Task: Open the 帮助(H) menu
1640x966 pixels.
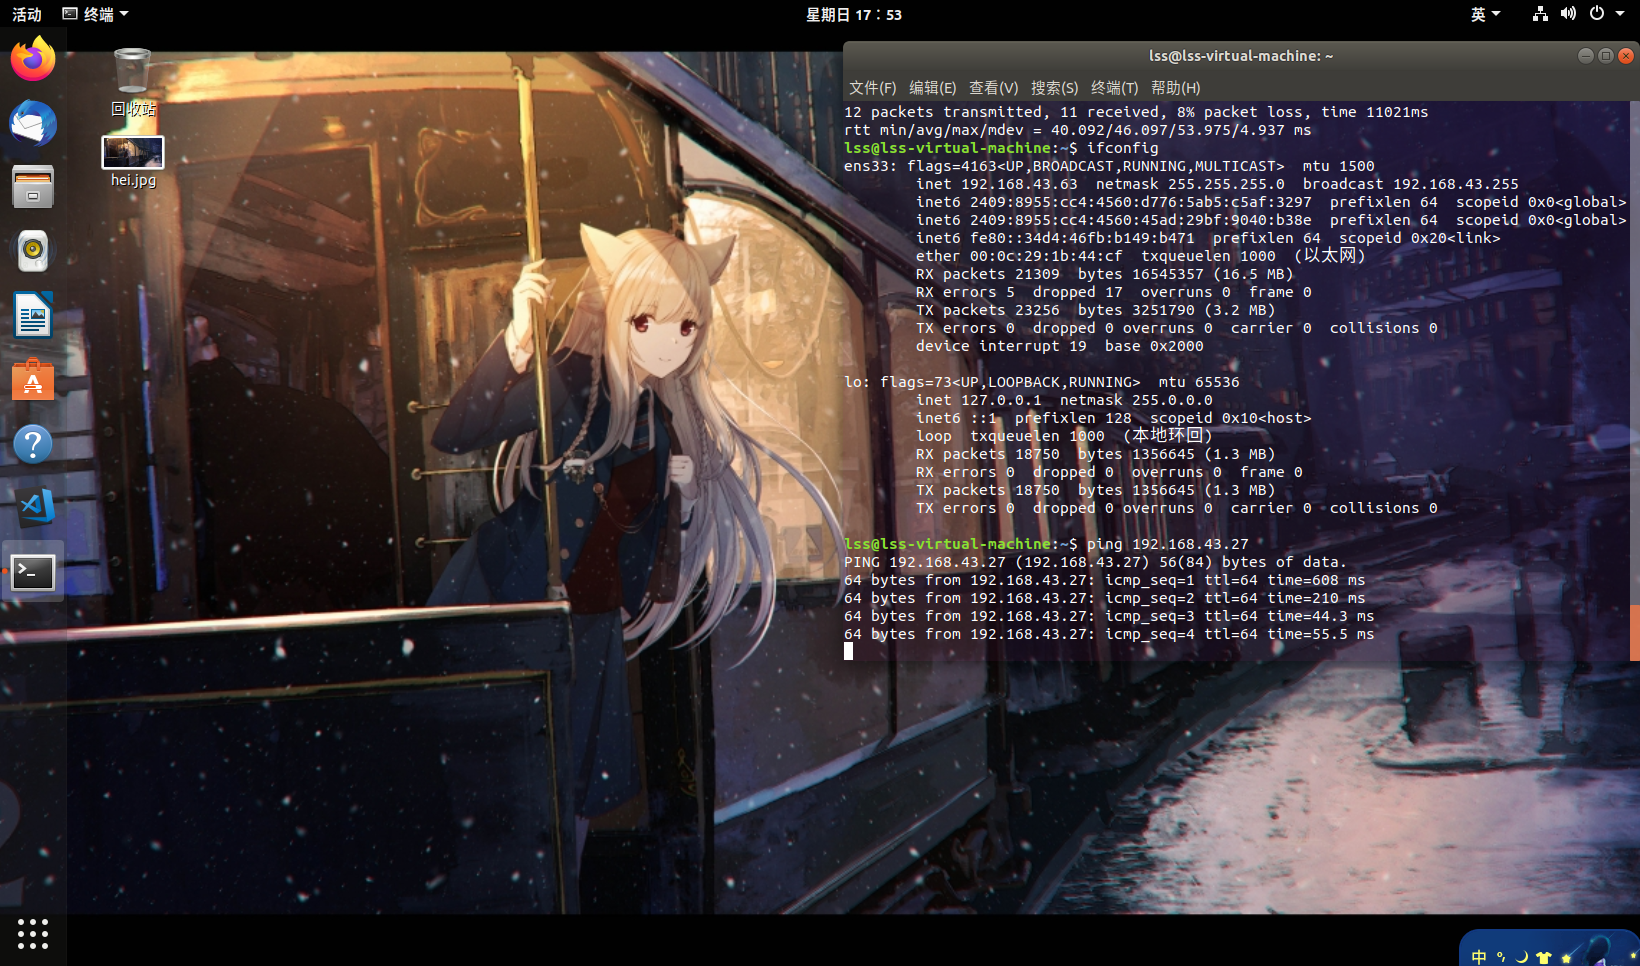Action: 1176,88
